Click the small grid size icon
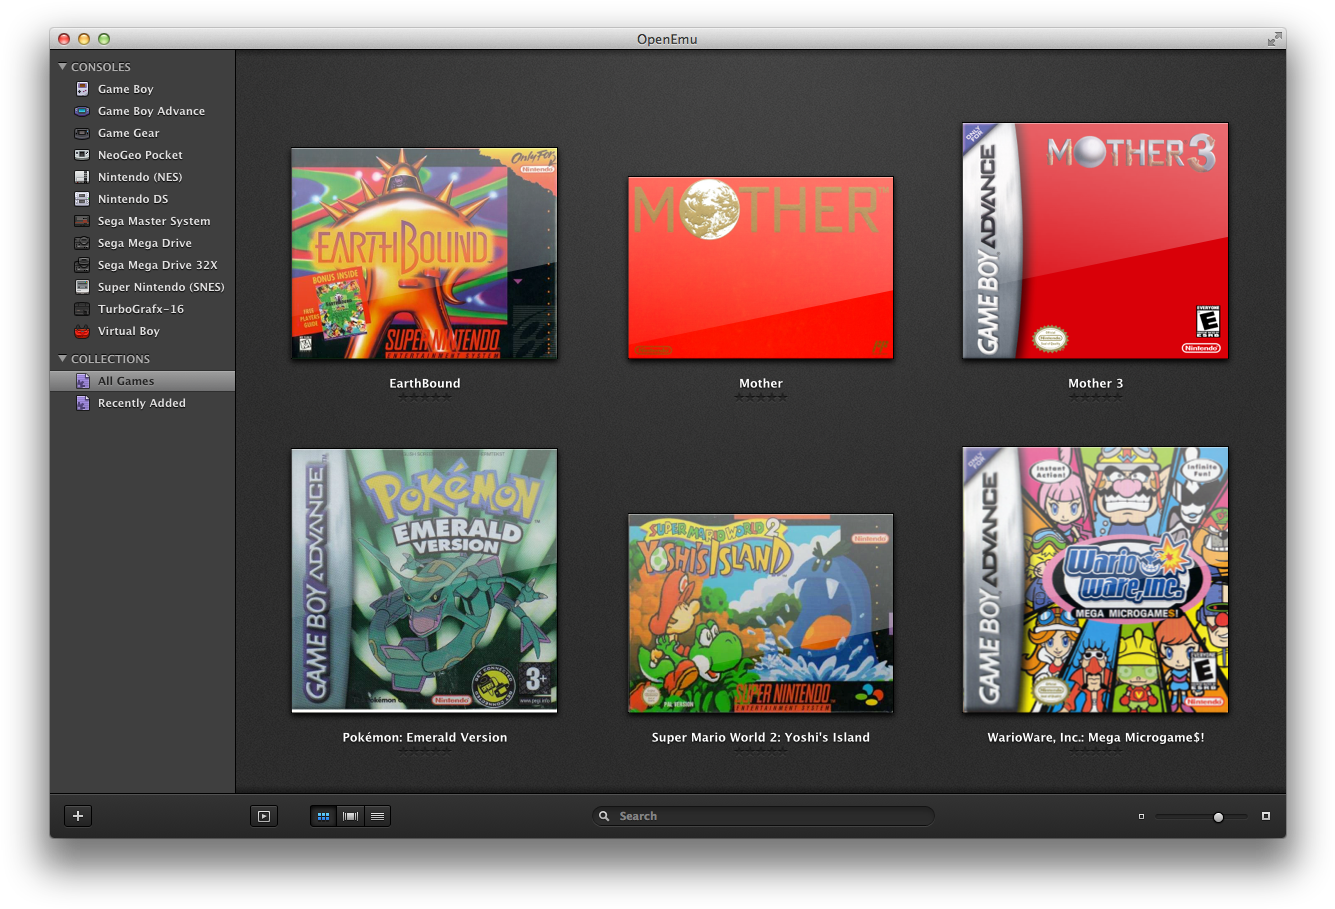Screen dimensions: 1335x909 (x=1141, y=816)
